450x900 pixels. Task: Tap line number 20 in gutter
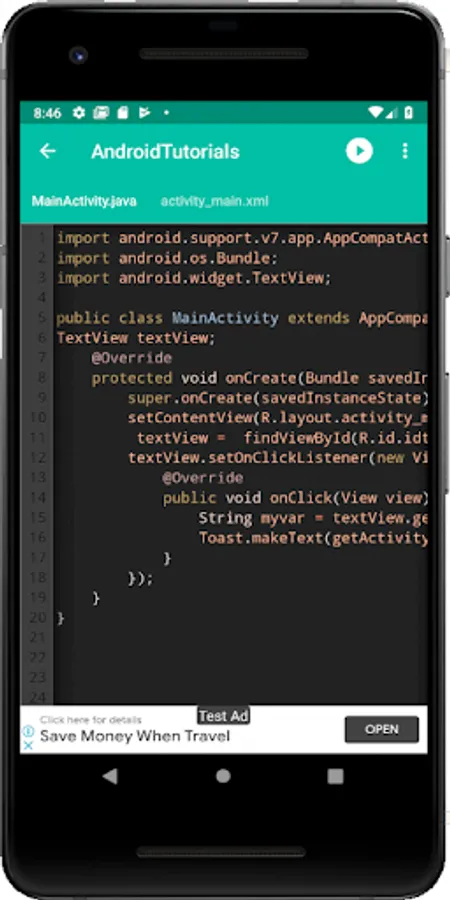click(38, 618)
